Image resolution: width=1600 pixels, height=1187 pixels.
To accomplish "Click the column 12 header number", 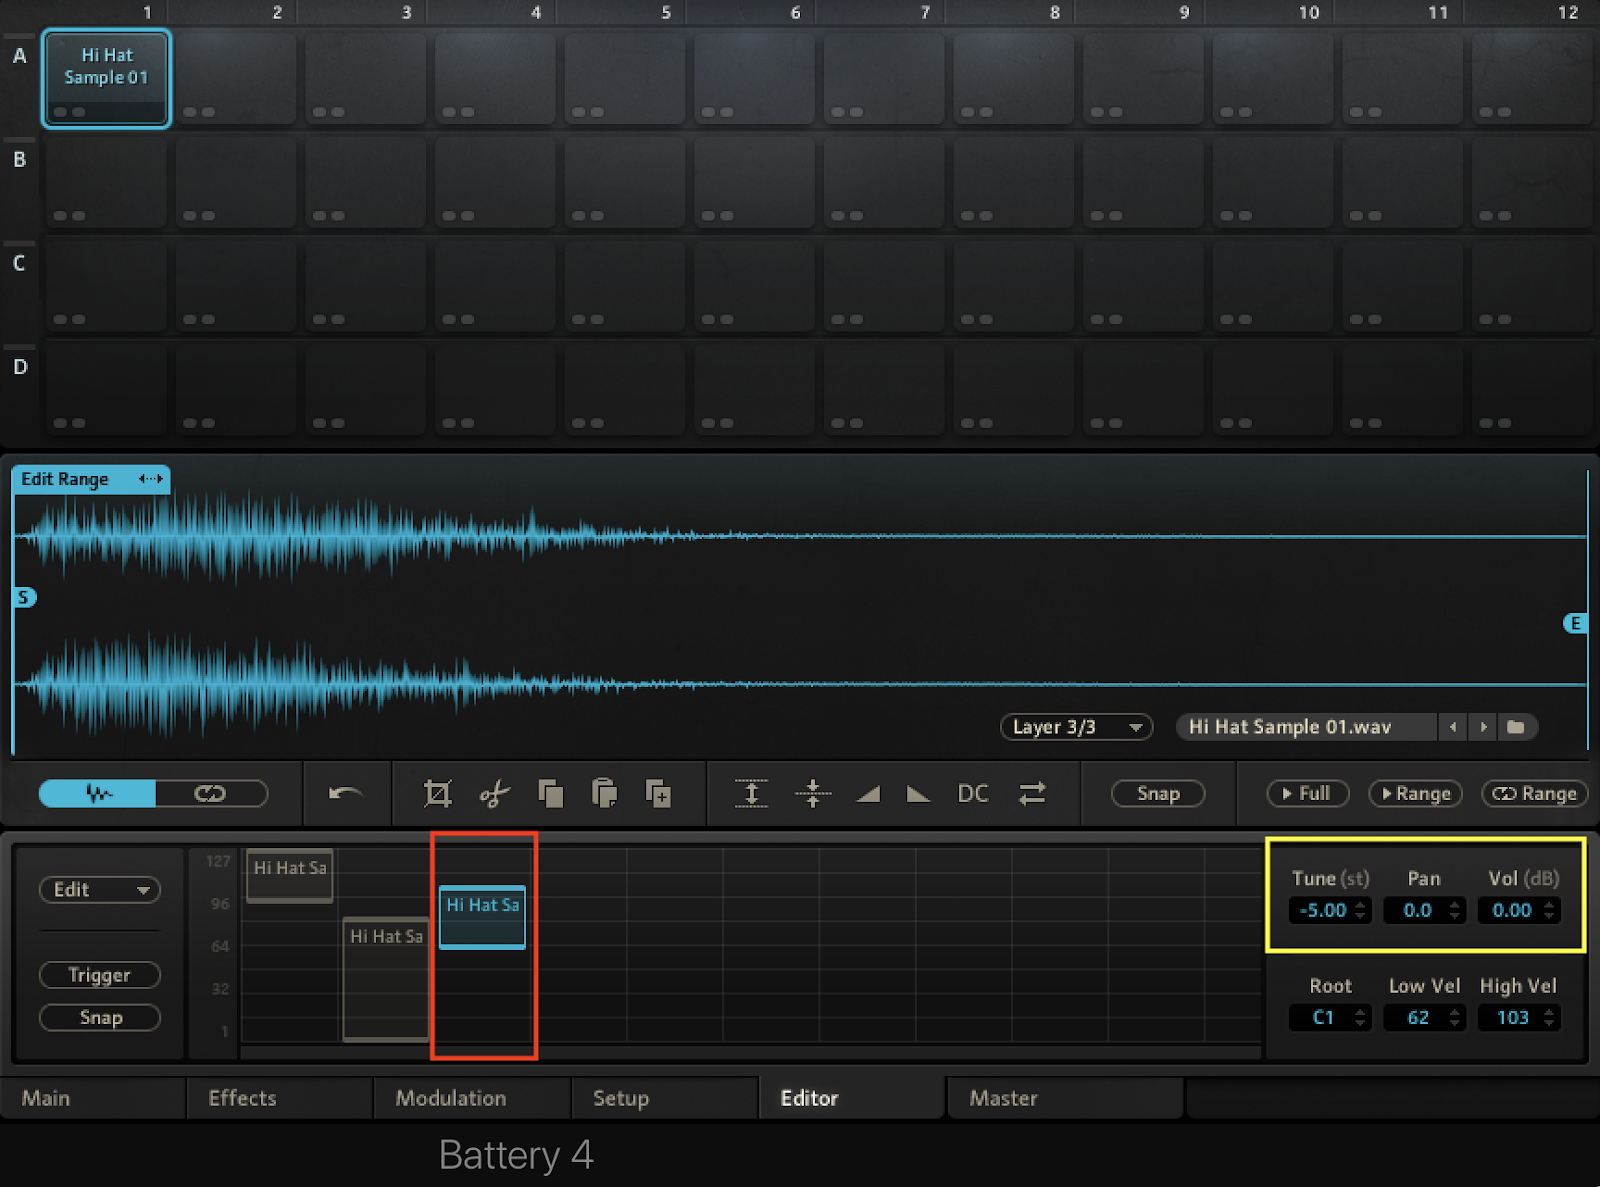I will click(x=1567, y=12).
